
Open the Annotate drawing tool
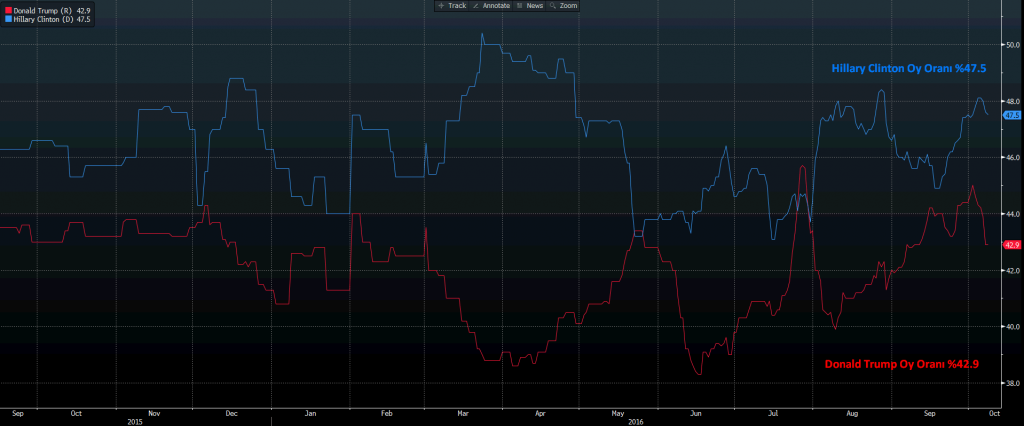pyautogui.click(x=491, y=5)
